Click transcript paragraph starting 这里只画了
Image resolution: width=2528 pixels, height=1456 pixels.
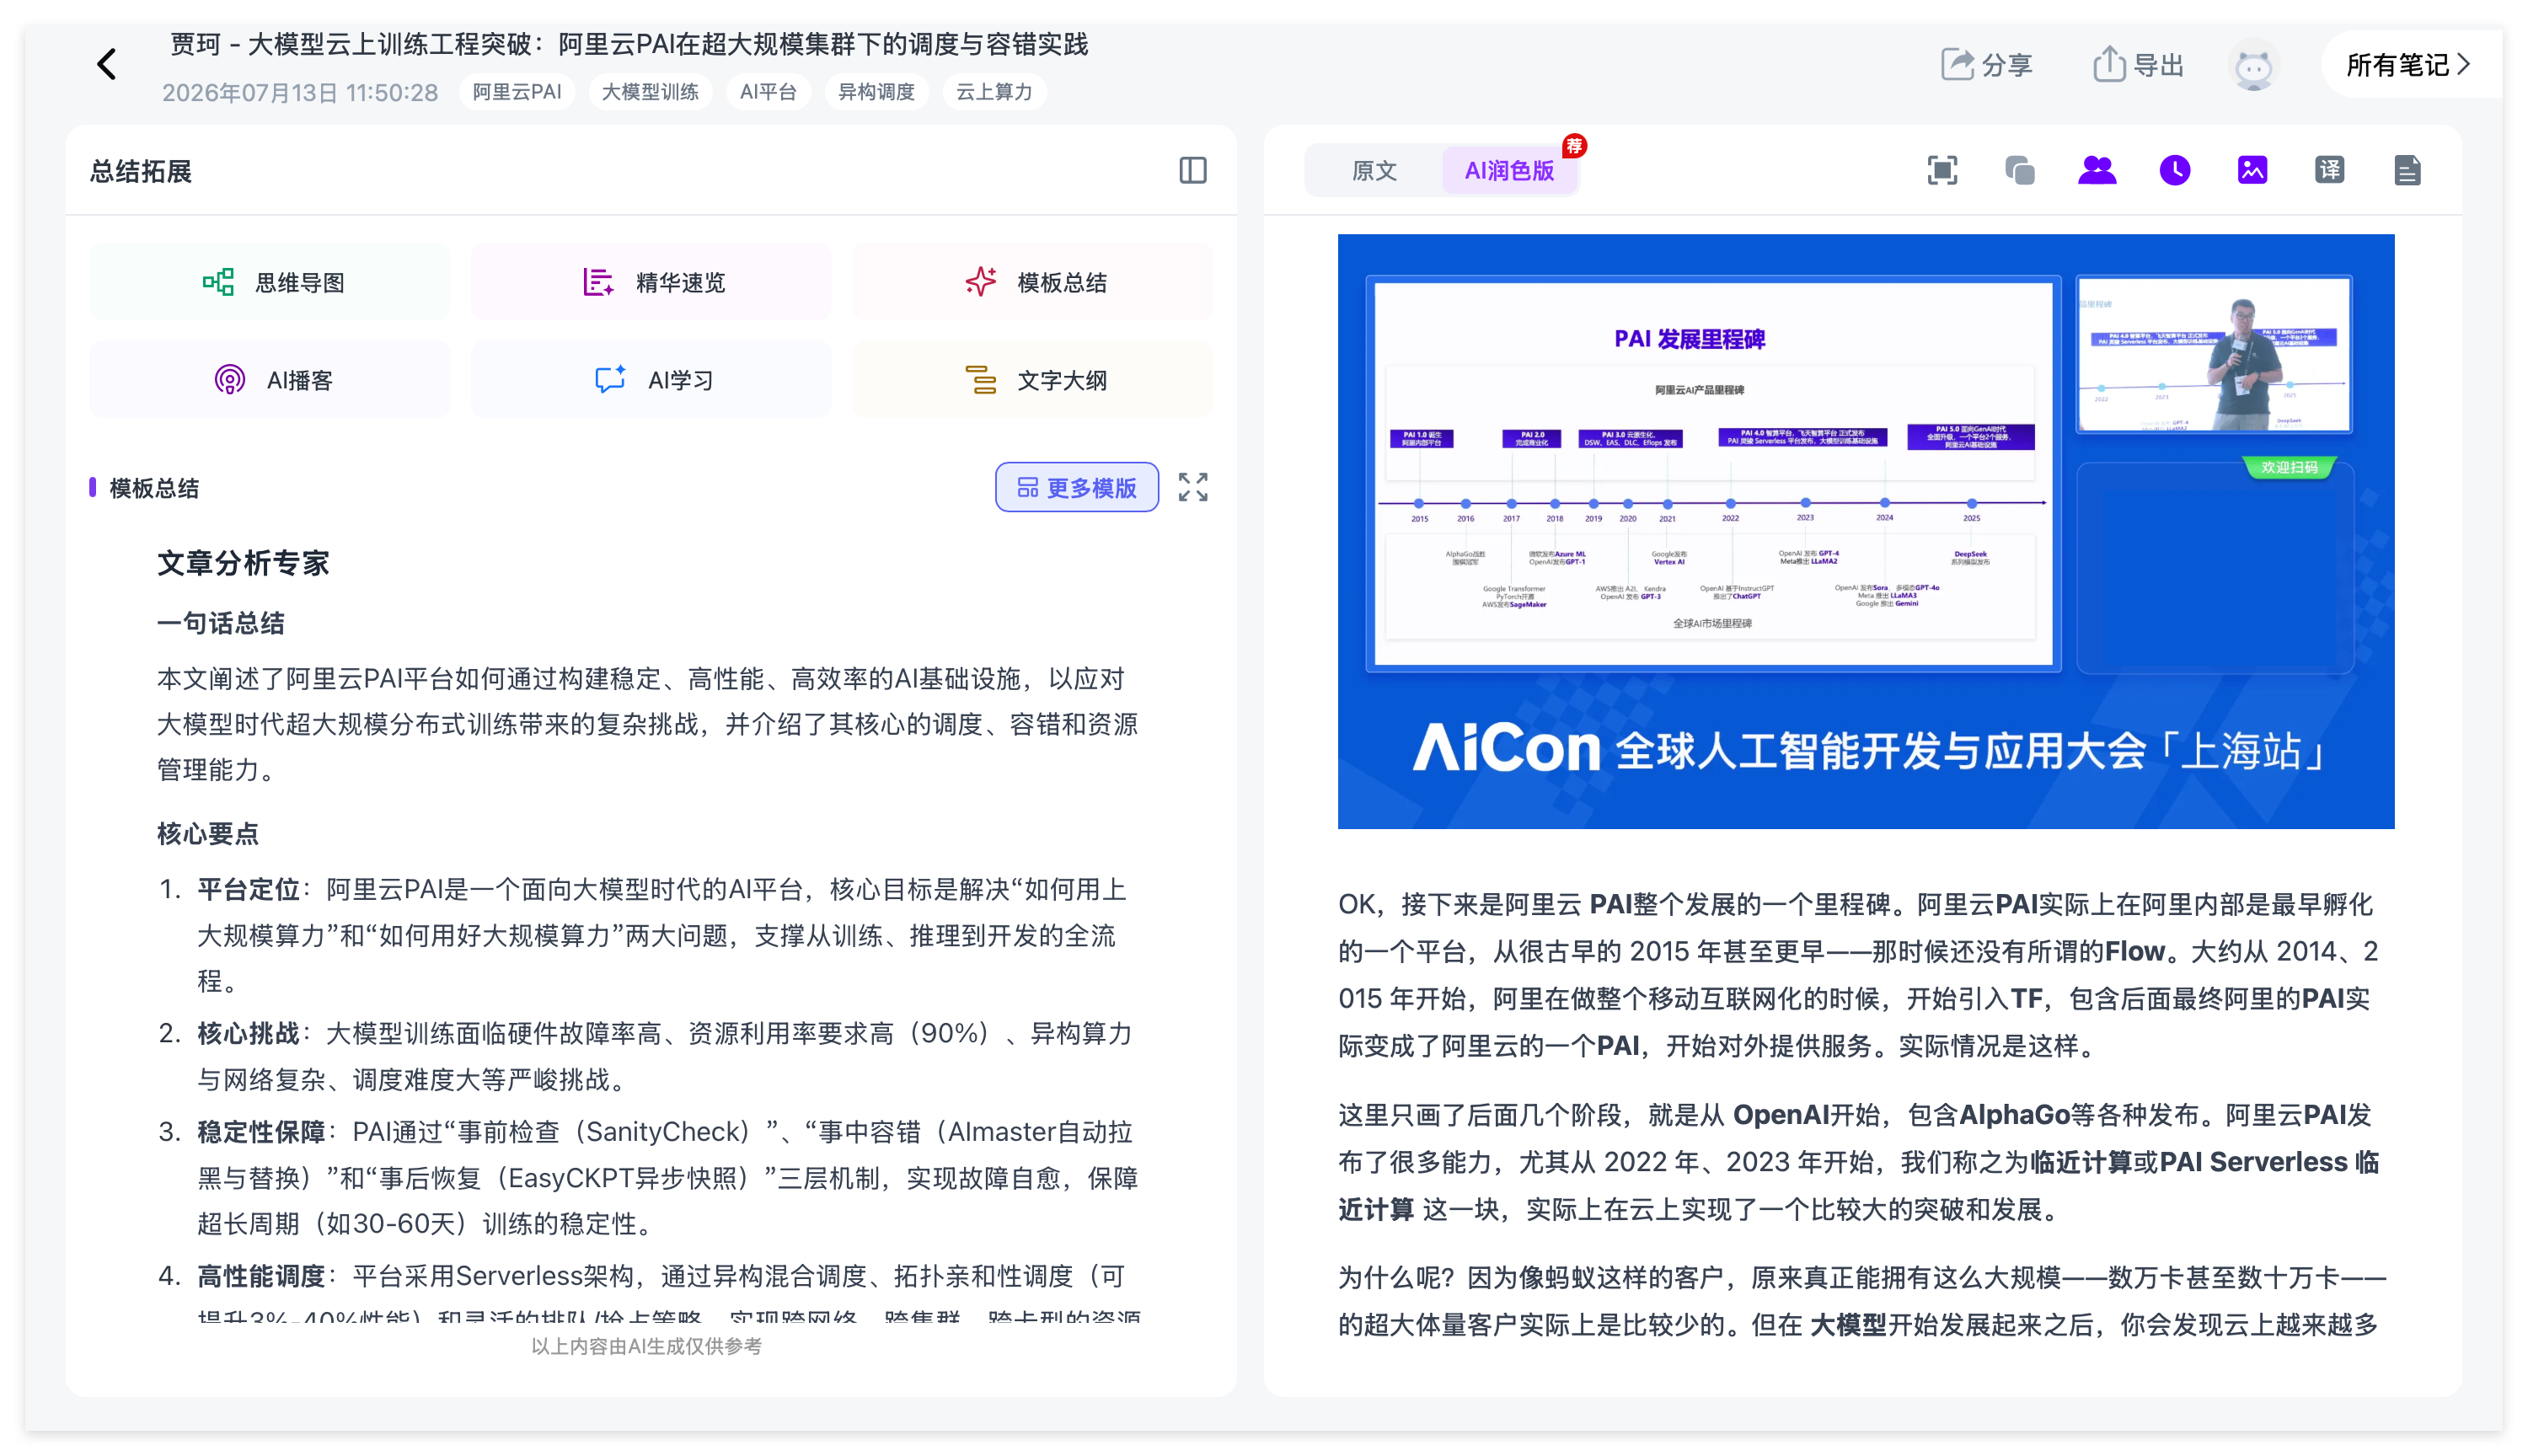pyautogui.click(x=1859, y=1162)
